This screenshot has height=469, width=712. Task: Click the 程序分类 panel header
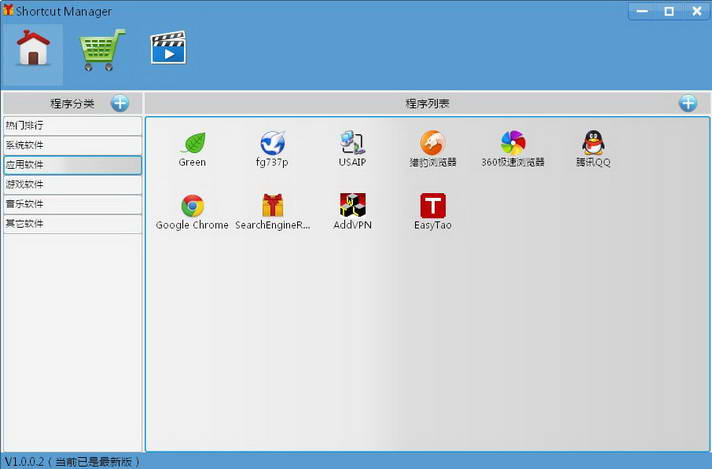pyautogui.click(x=72, y=104)
